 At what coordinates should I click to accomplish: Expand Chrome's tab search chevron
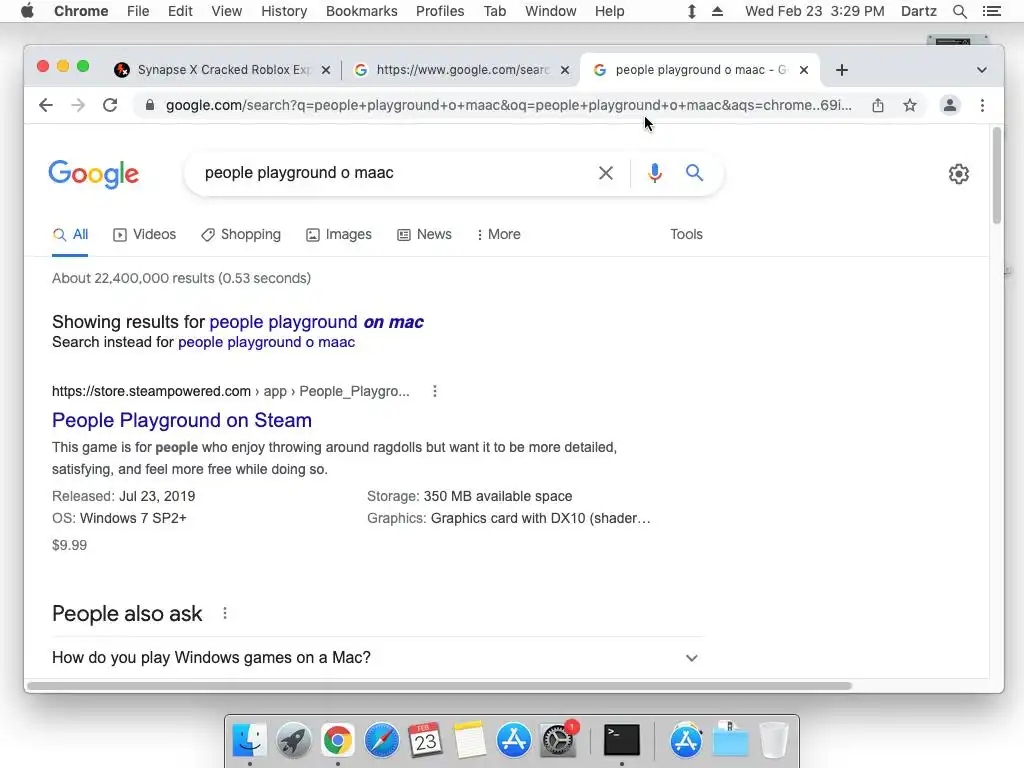coord(982,70)
